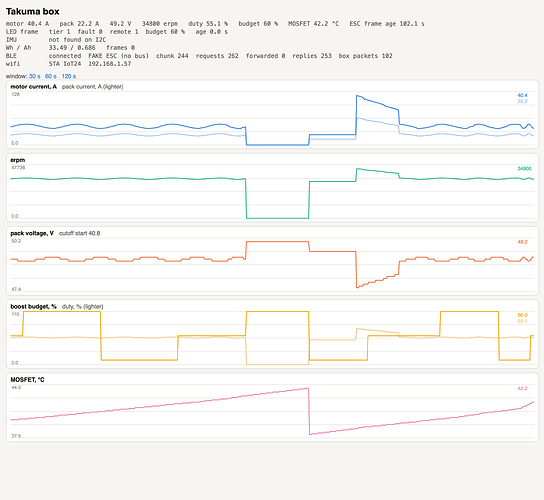544x500 pixels.
Task: Select the 60 s window link
Action: click(51, 76)
